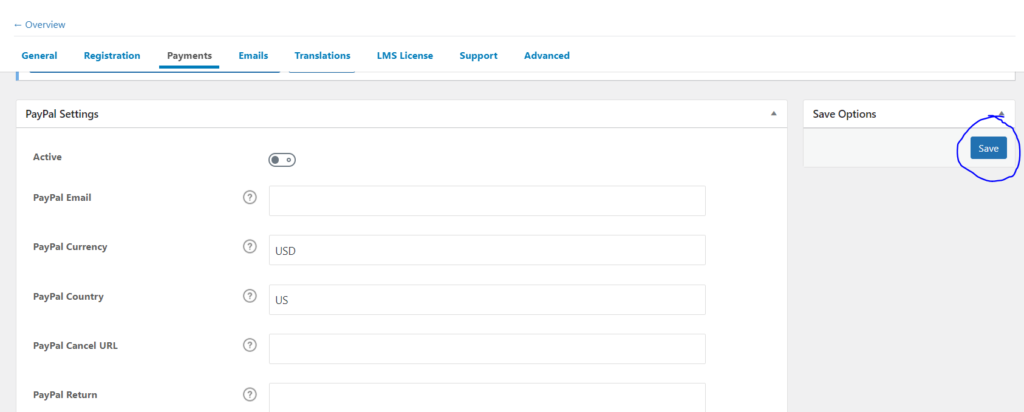Collapse the Save Options panel arrow
The height and width of the screenshot is (412, 1024).
click(1002, 114)
